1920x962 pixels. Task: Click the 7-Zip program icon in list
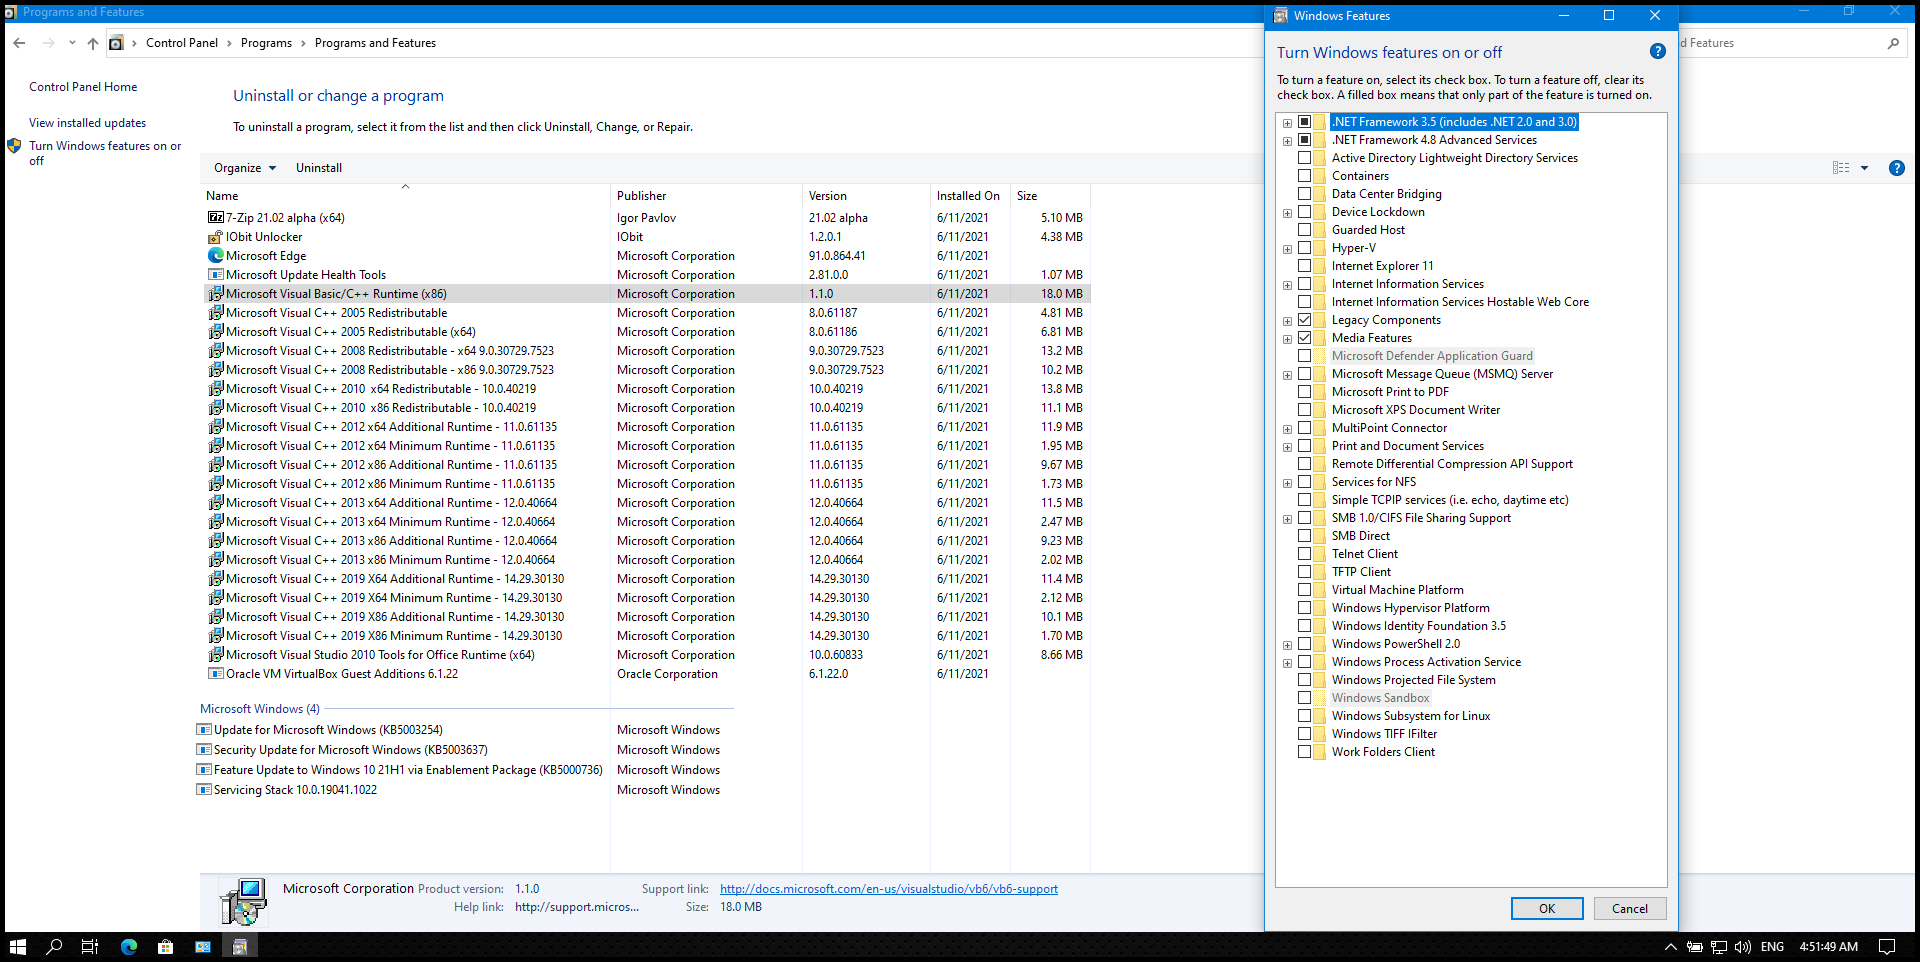coord(215,217)
